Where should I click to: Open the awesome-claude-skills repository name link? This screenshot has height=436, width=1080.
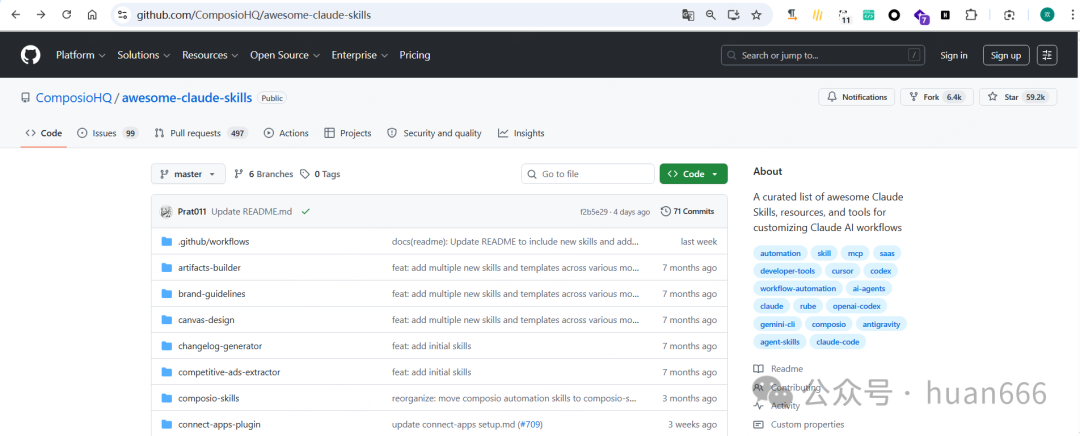pos(187,98)
